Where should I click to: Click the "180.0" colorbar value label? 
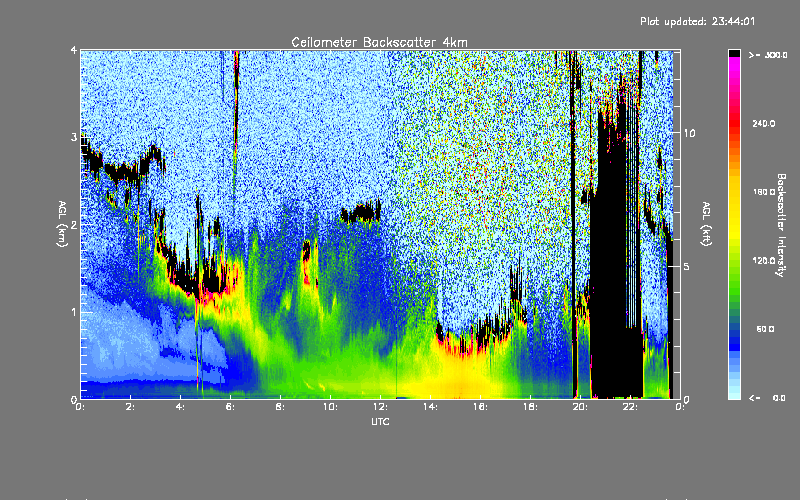[764, 192]
